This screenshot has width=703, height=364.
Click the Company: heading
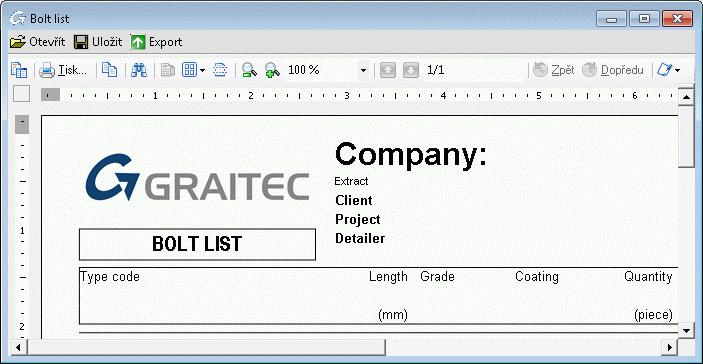411,155
